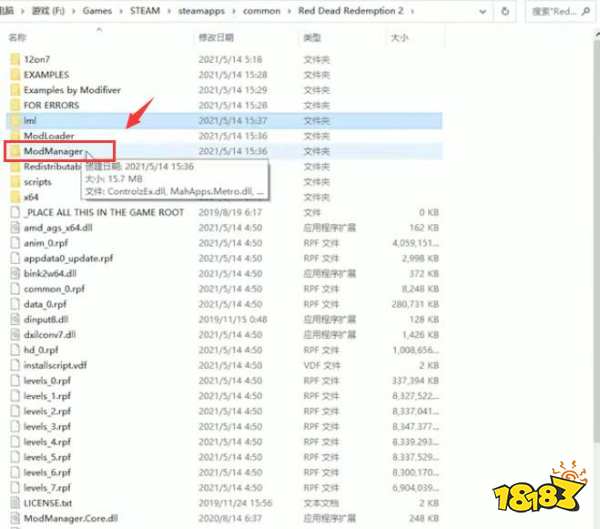This screenshot has width=600, height=529.
Task: Select the levels_4.rpf file name
Action: coord(47,442)
